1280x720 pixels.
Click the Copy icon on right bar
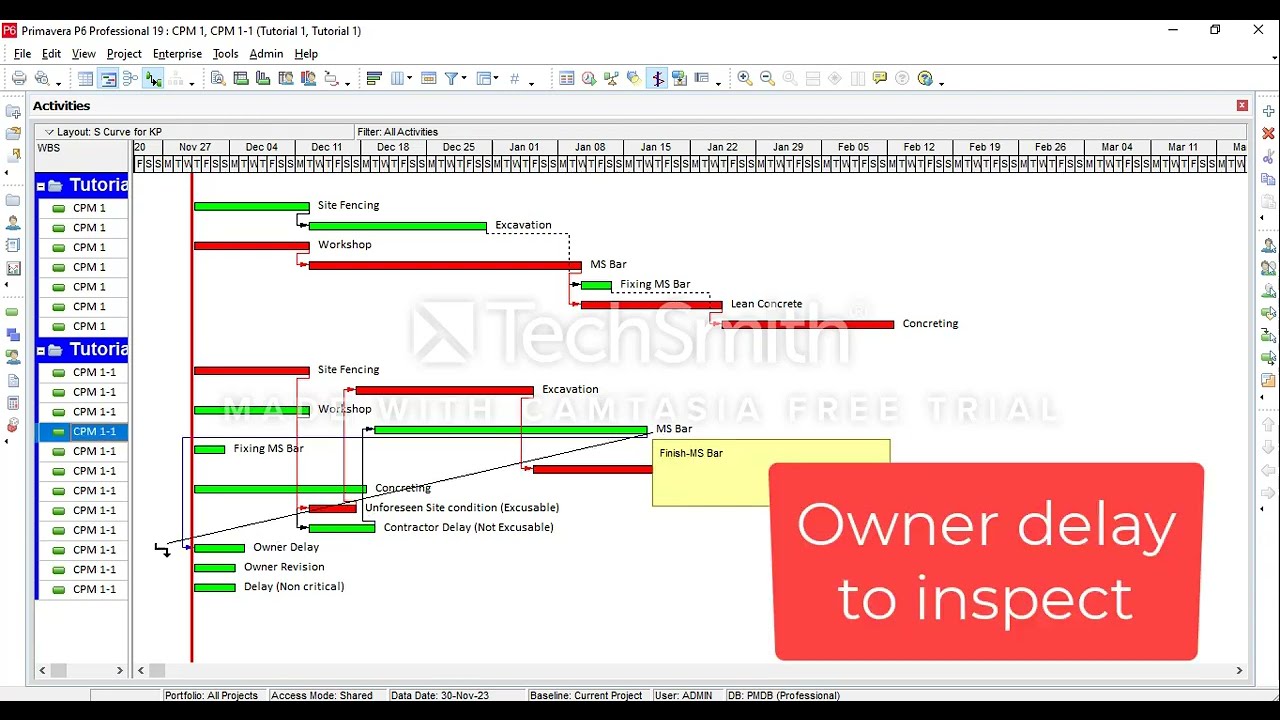coord(1268,179)
